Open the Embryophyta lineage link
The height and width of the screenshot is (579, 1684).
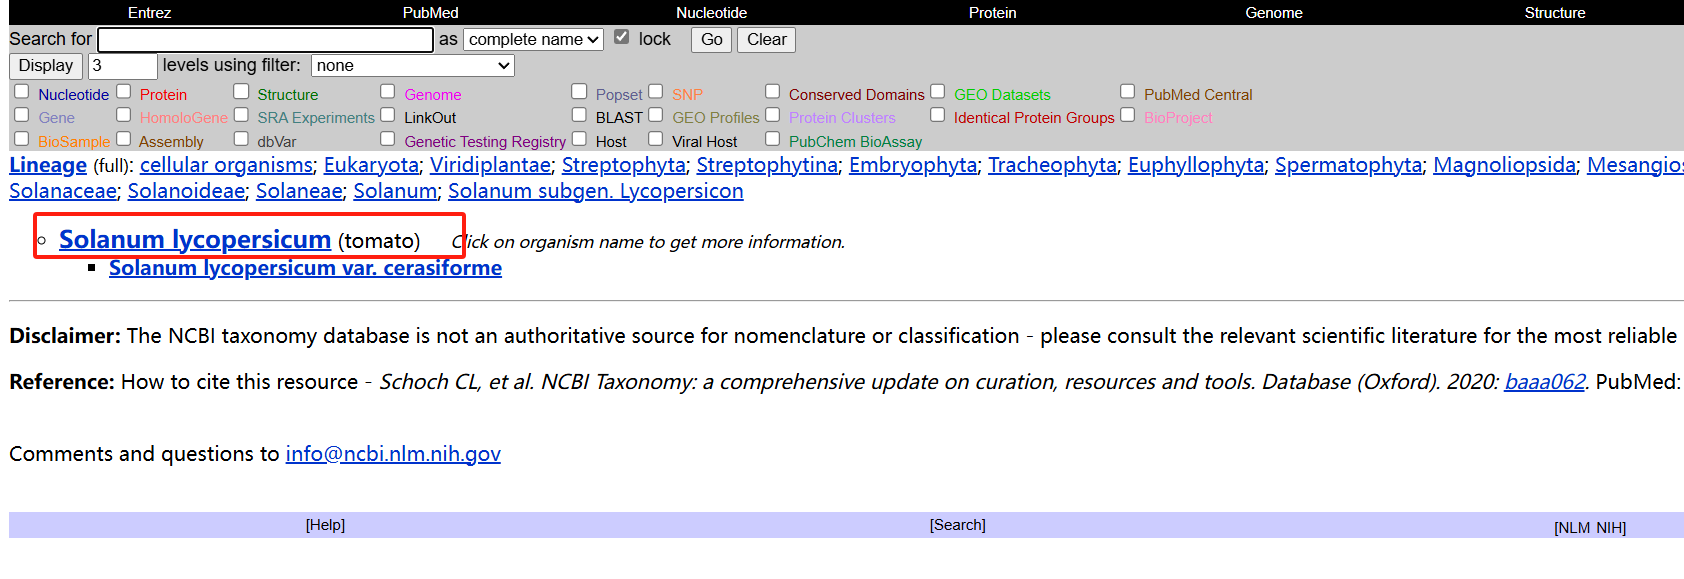coord(913,165)
